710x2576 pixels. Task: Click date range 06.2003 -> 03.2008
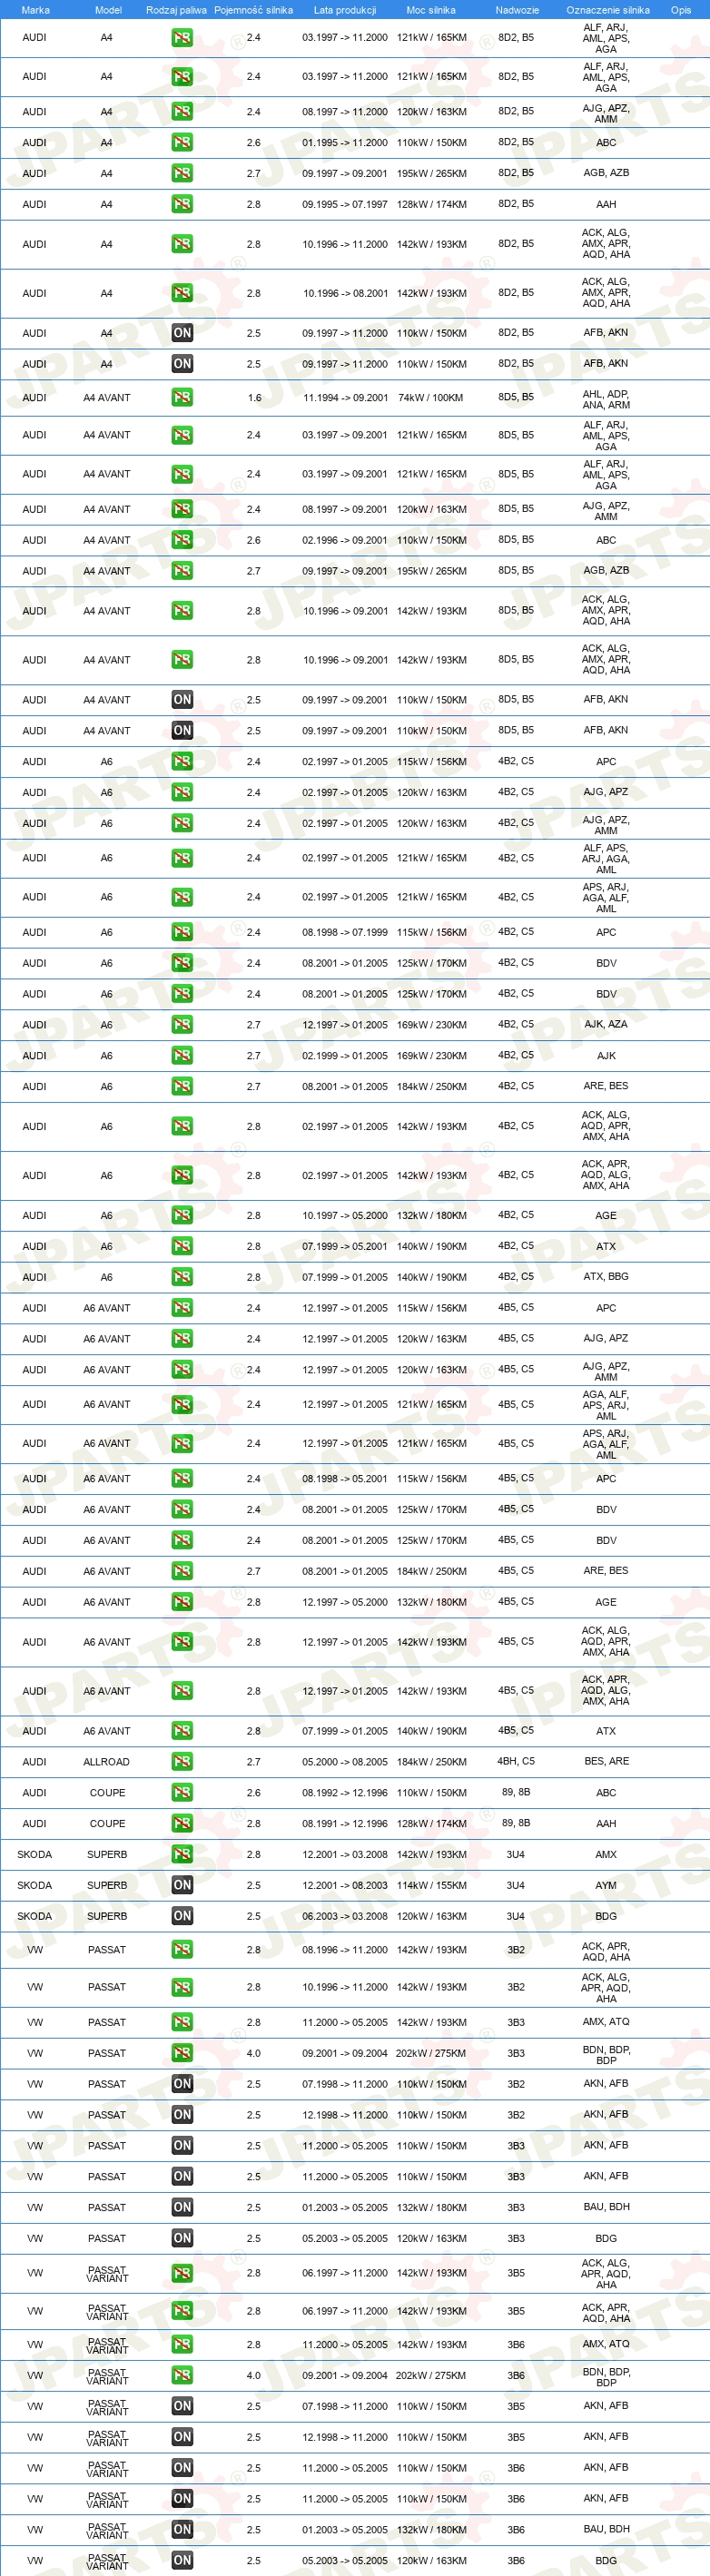coord(345,1916)
